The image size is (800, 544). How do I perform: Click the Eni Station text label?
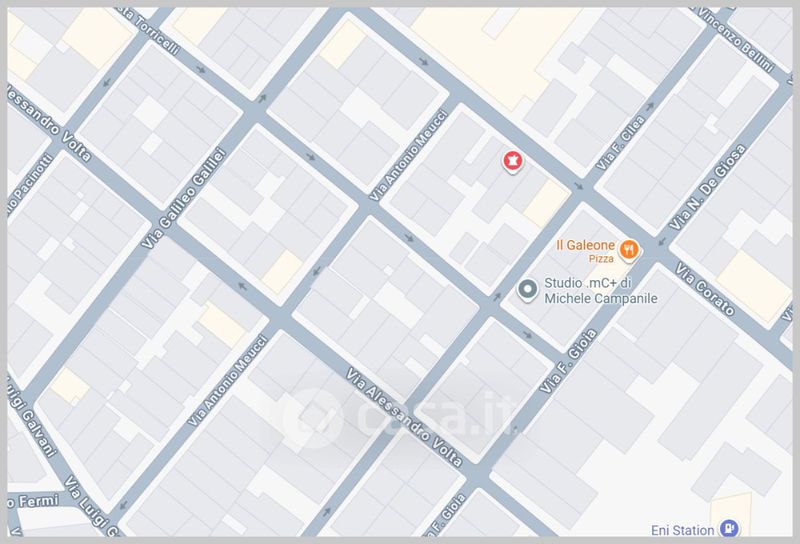[683, 531]
